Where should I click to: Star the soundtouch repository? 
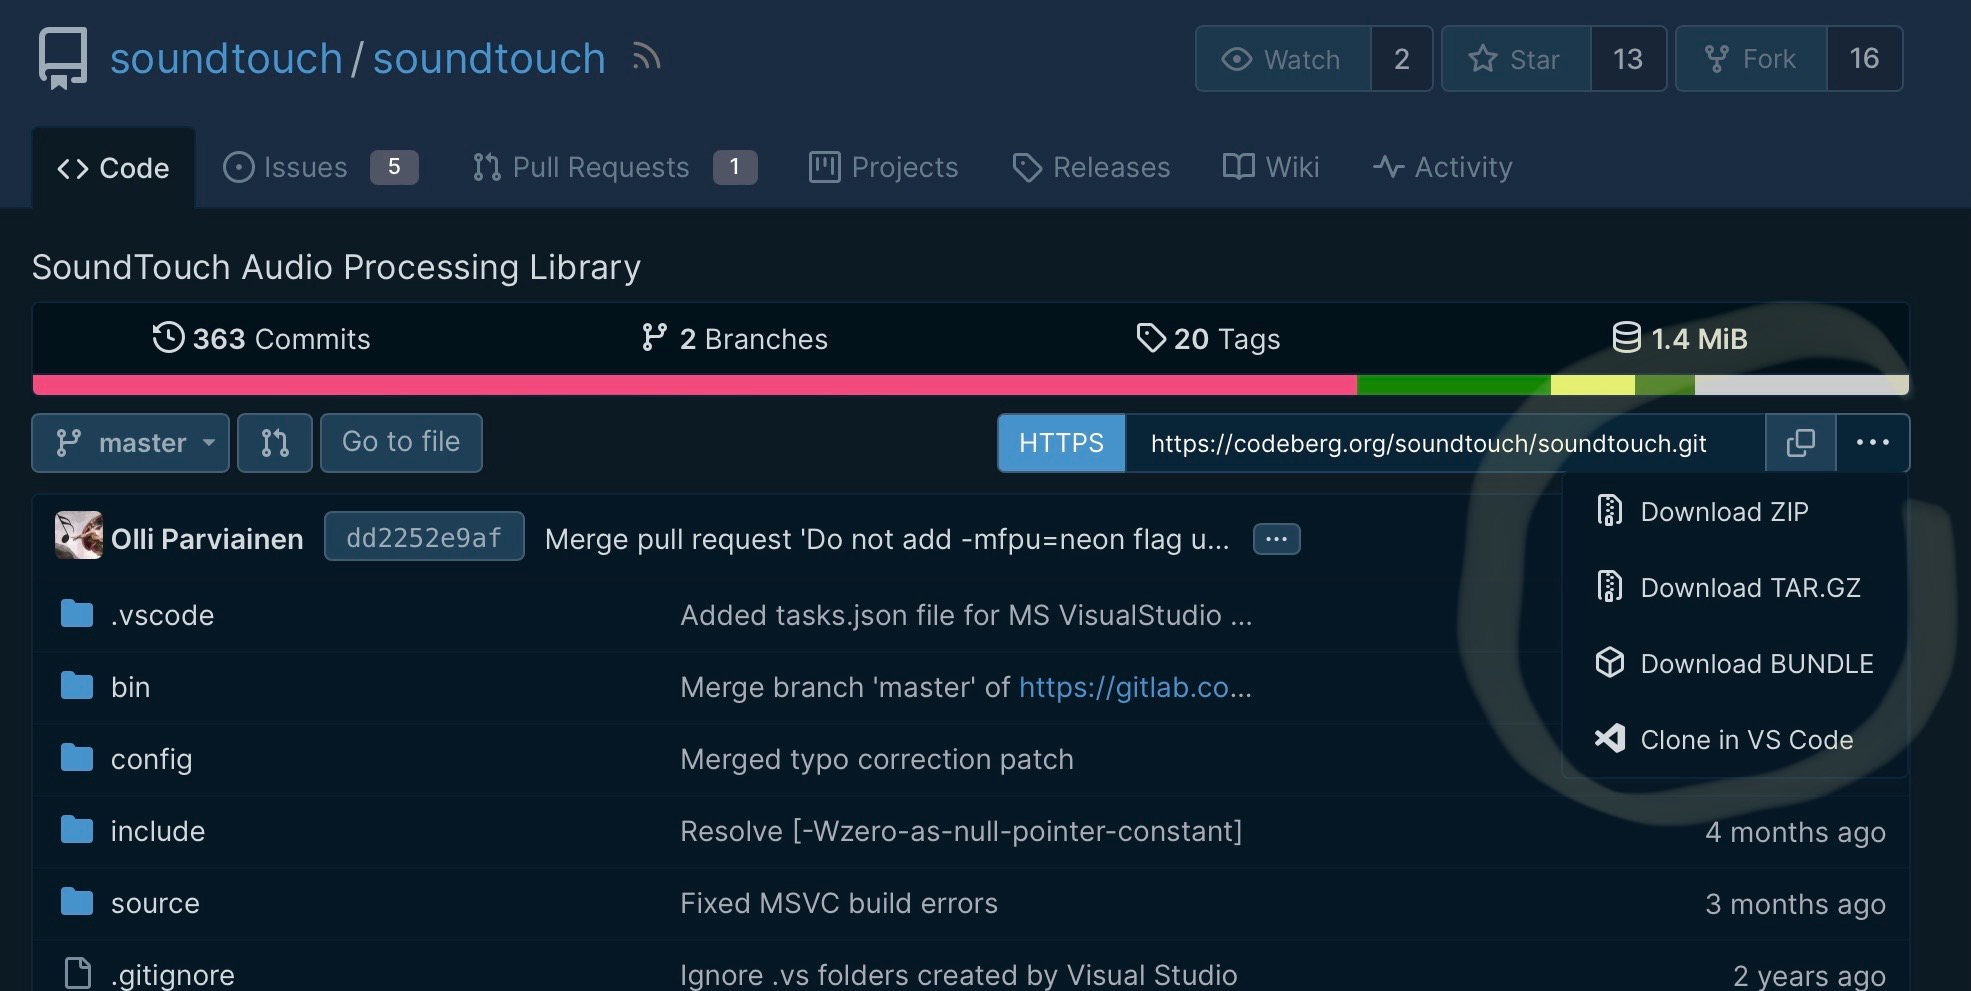point(1516,59)
